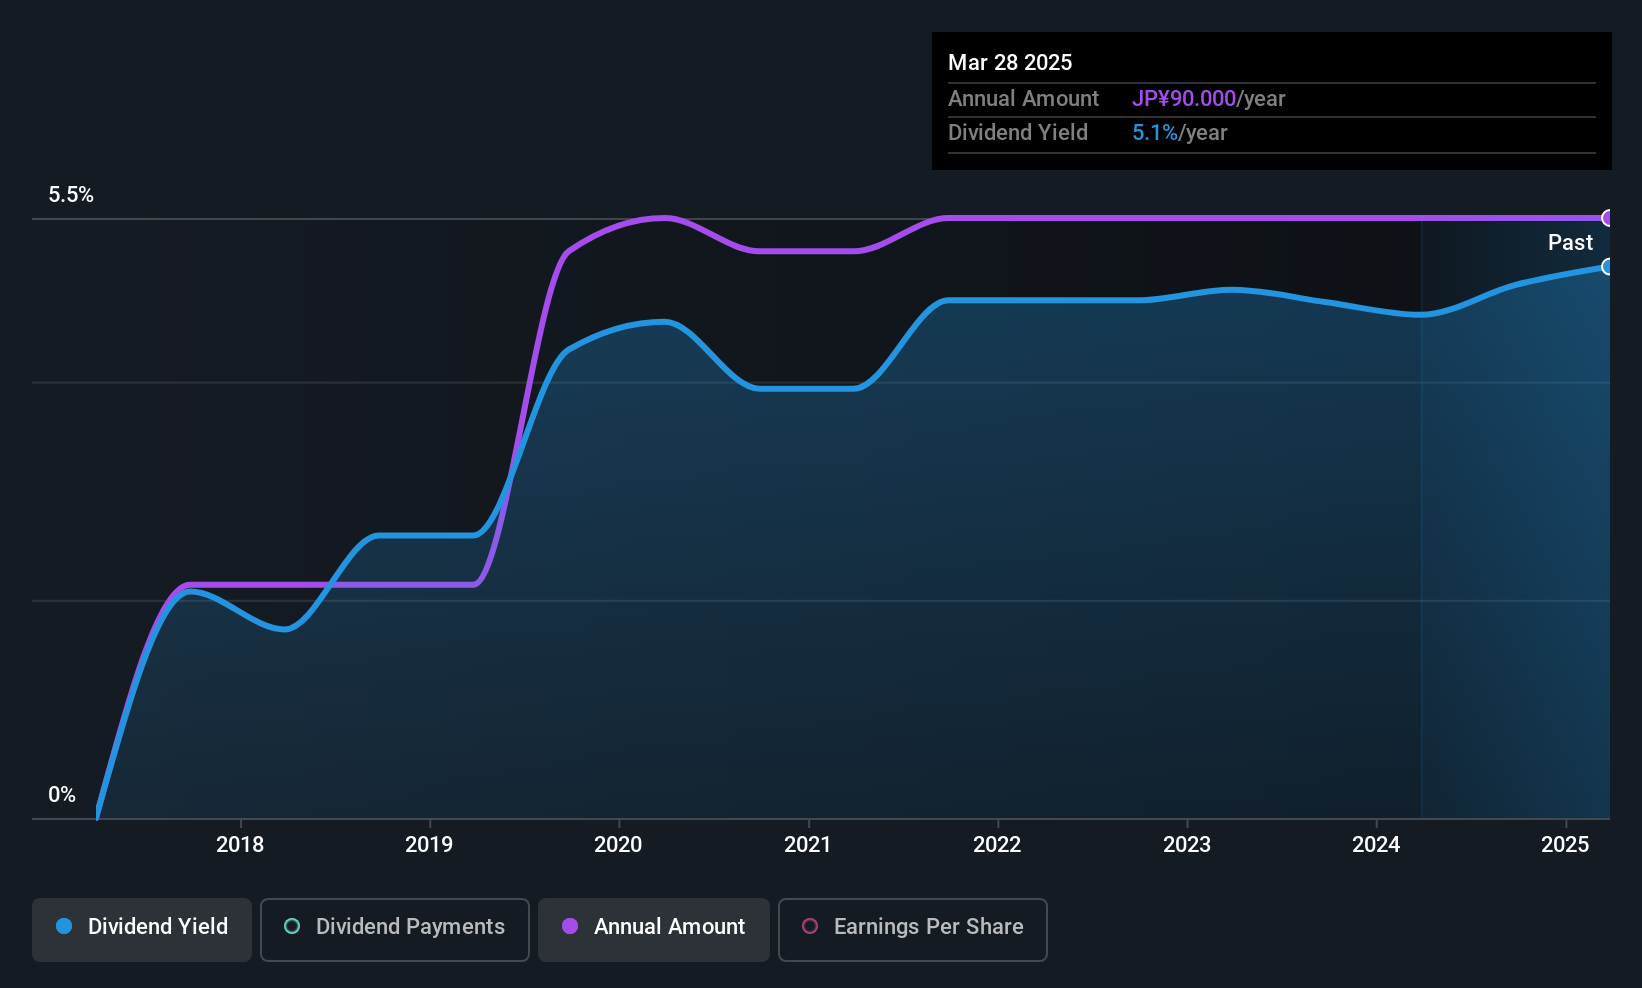Click the 5.1%/year tooltip value
Screen dimensions: 1642x988
coord(1180,133)
